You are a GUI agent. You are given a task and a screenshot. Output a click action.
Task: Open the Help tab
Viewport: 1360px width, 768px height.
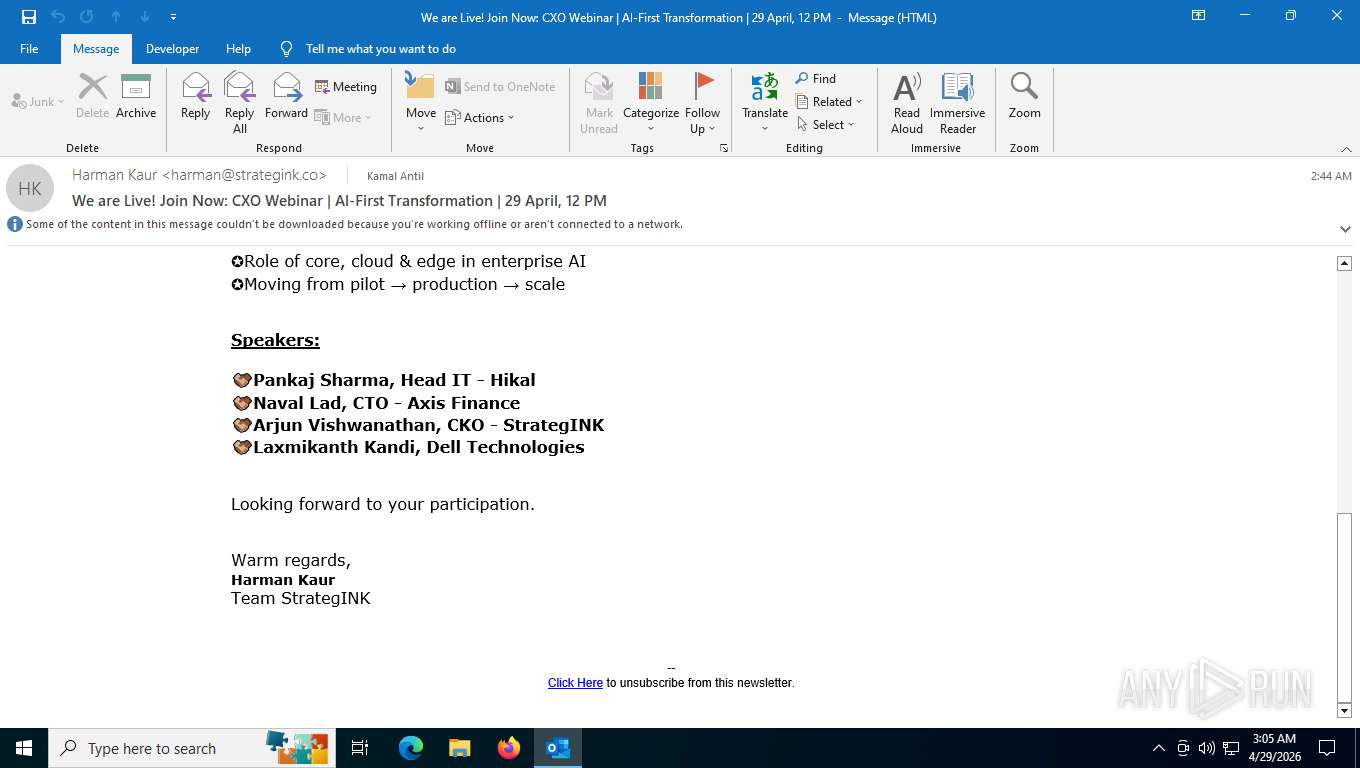point(238,48)
